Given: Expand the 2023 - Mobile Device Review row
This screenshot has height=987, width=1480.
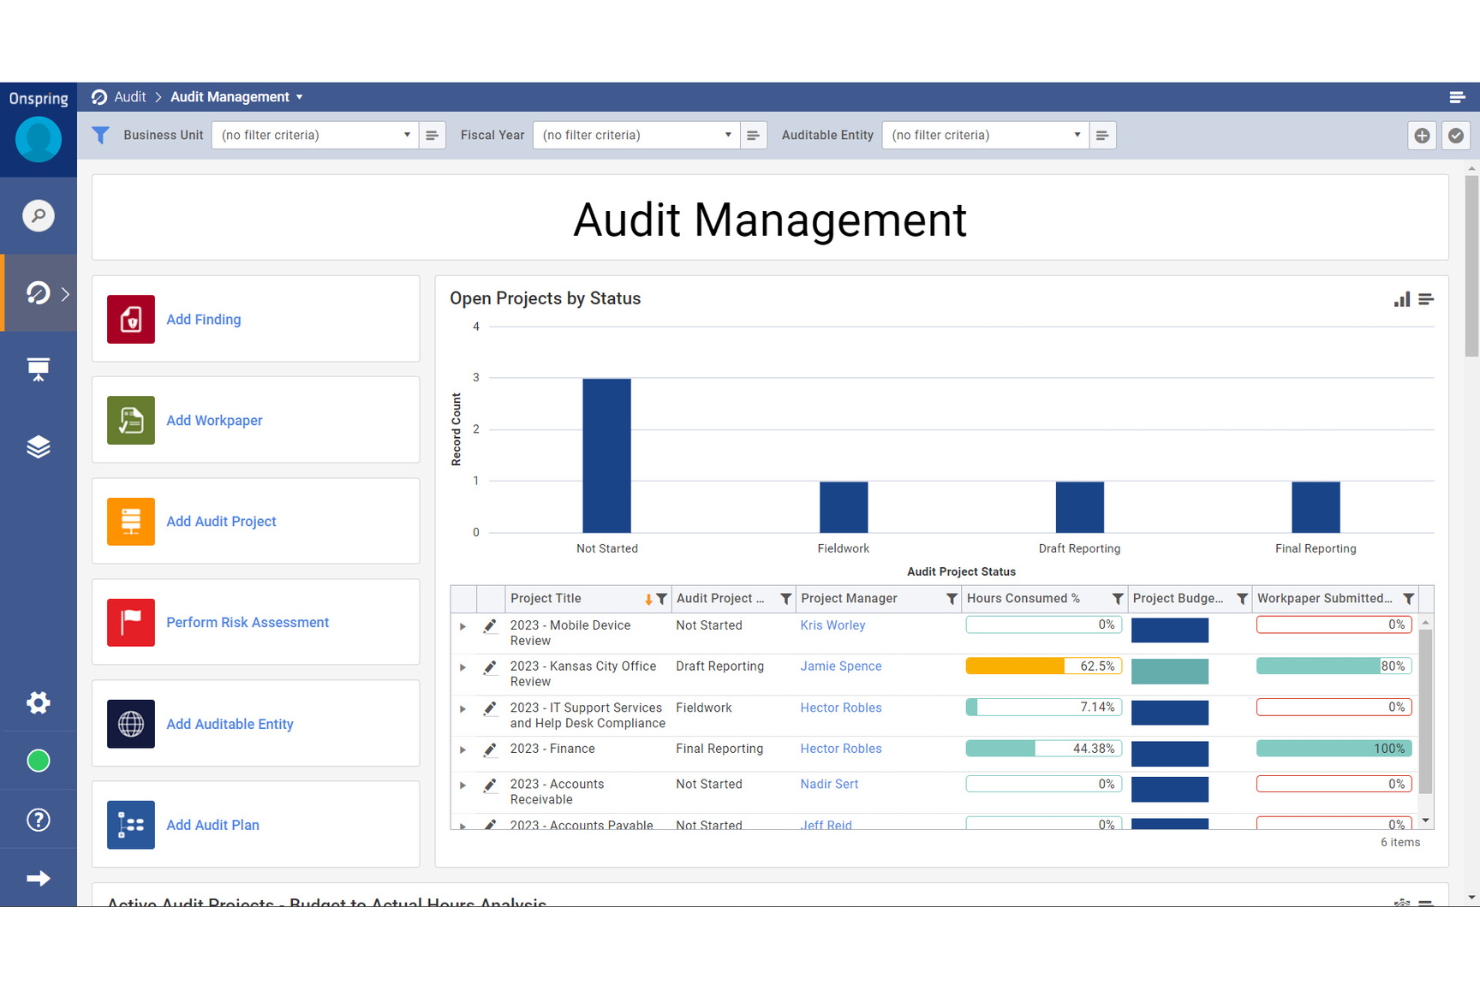Looking at the screenshot, I should [x=463, y=626].
